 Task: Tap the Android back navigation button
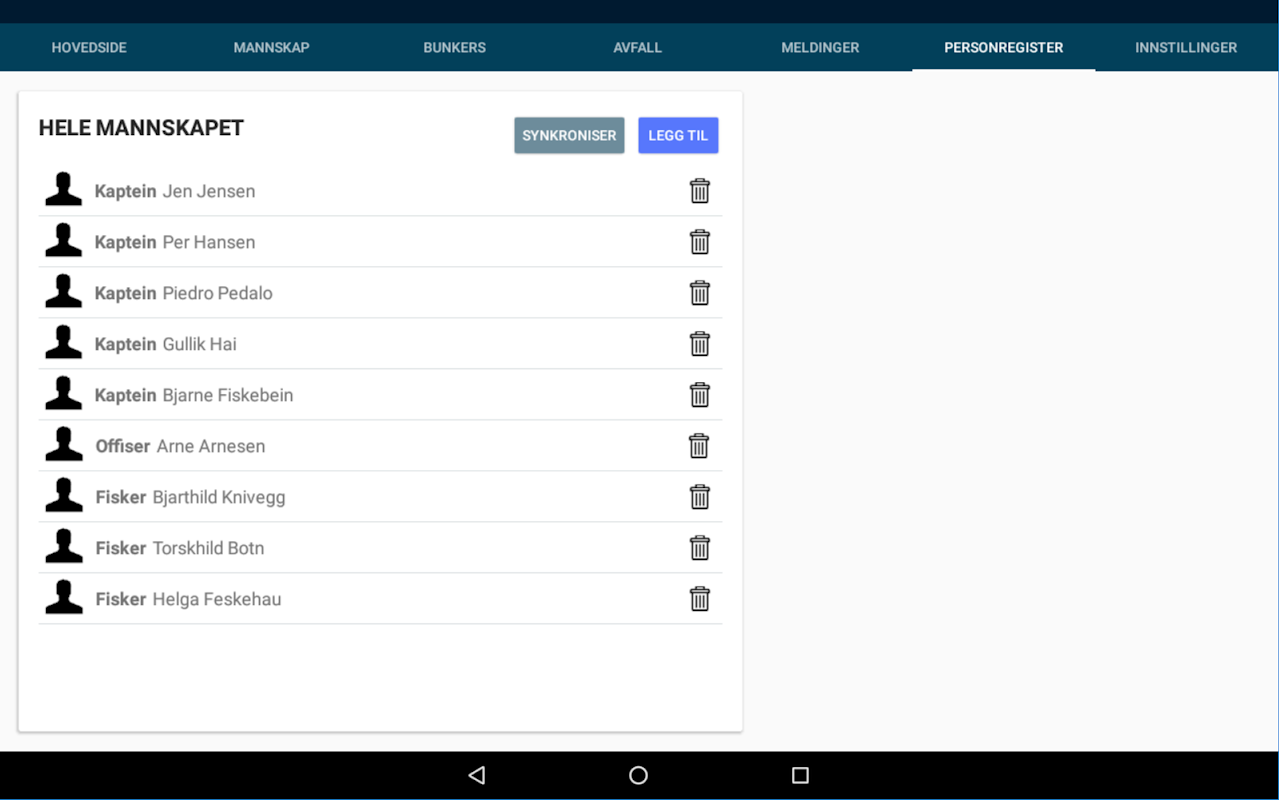coord(477,775)
